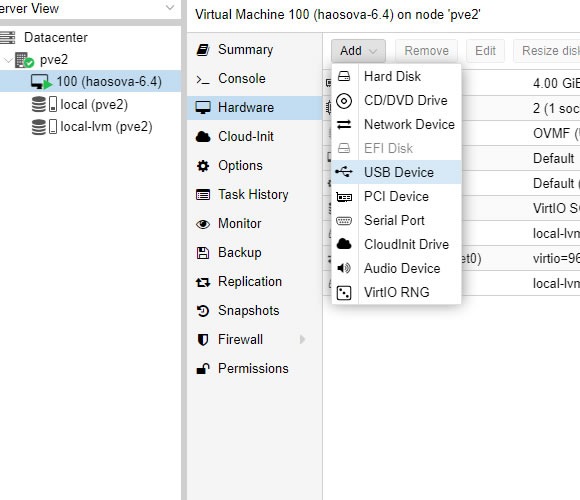Click the Resize disk button

pos(547,51)
